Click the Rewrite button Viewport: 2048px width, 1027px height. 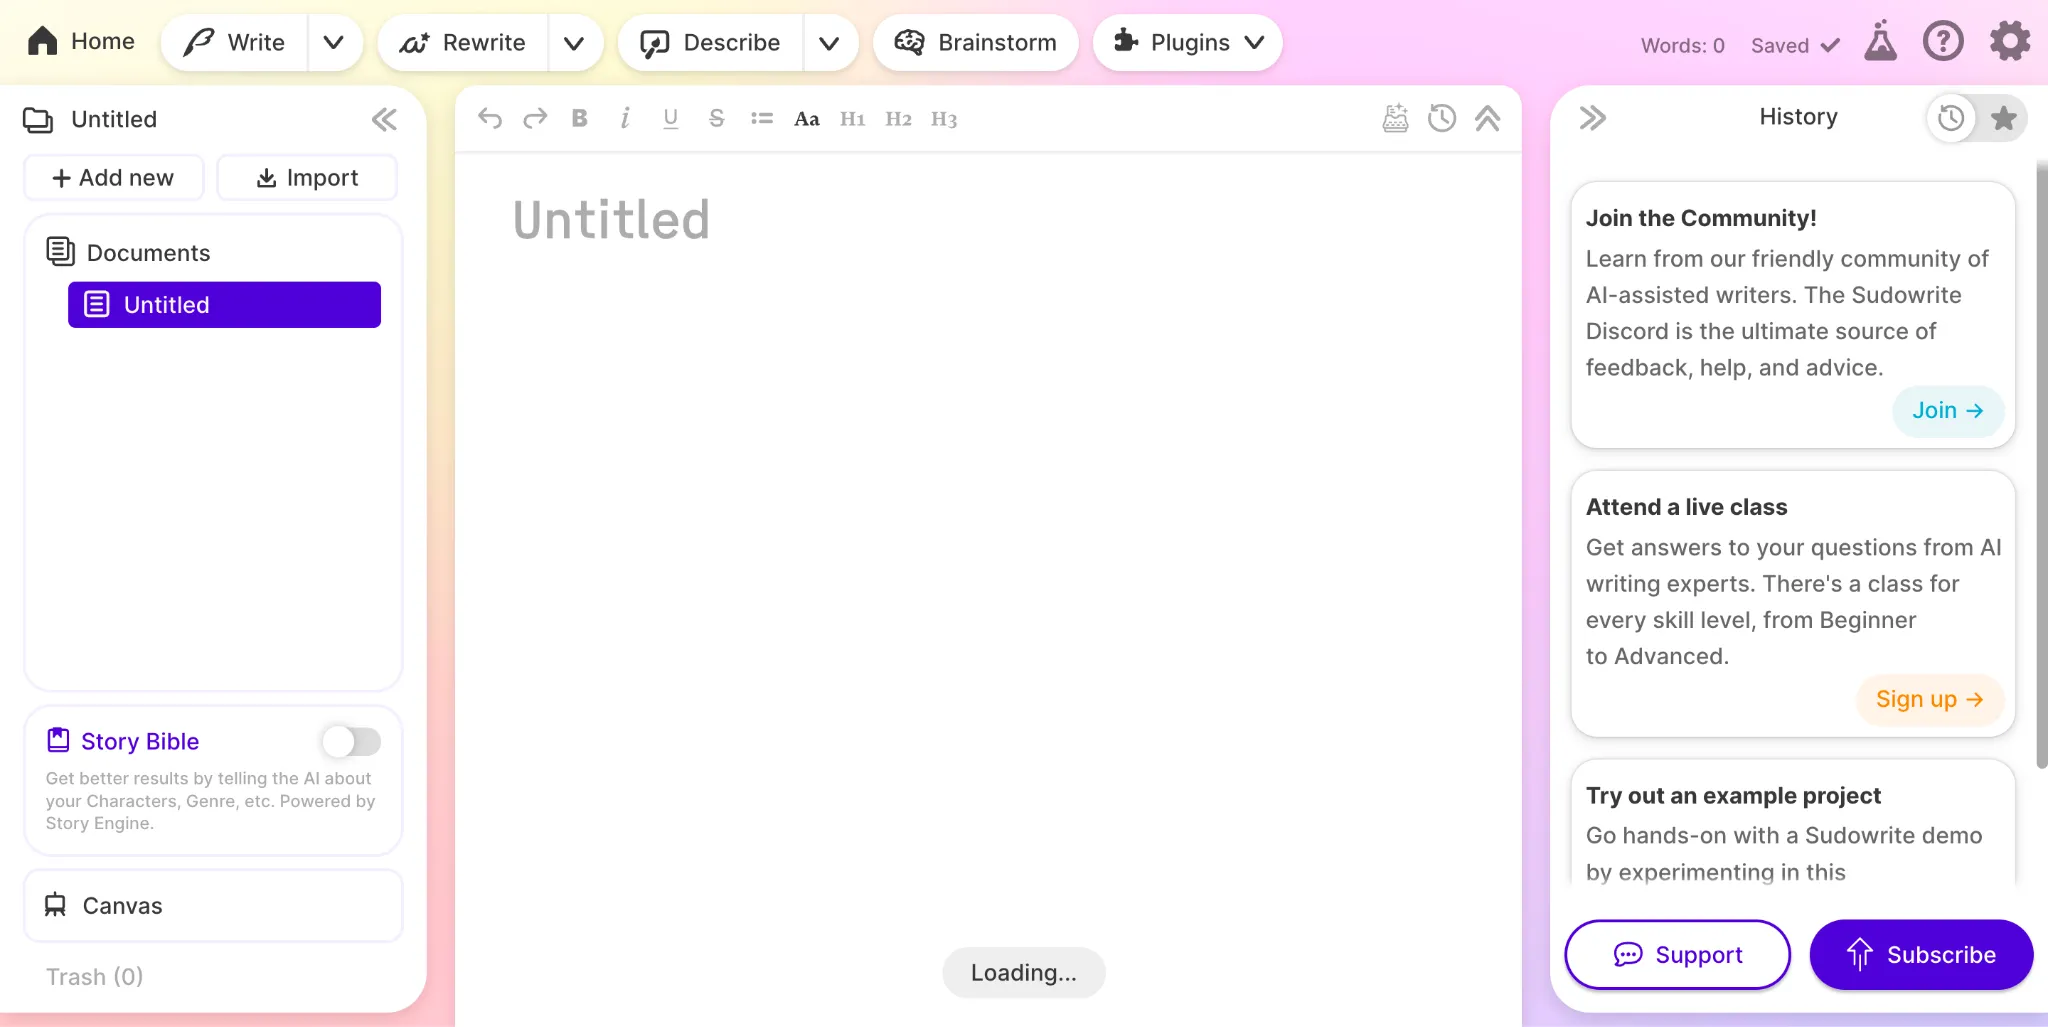[463, 42]
